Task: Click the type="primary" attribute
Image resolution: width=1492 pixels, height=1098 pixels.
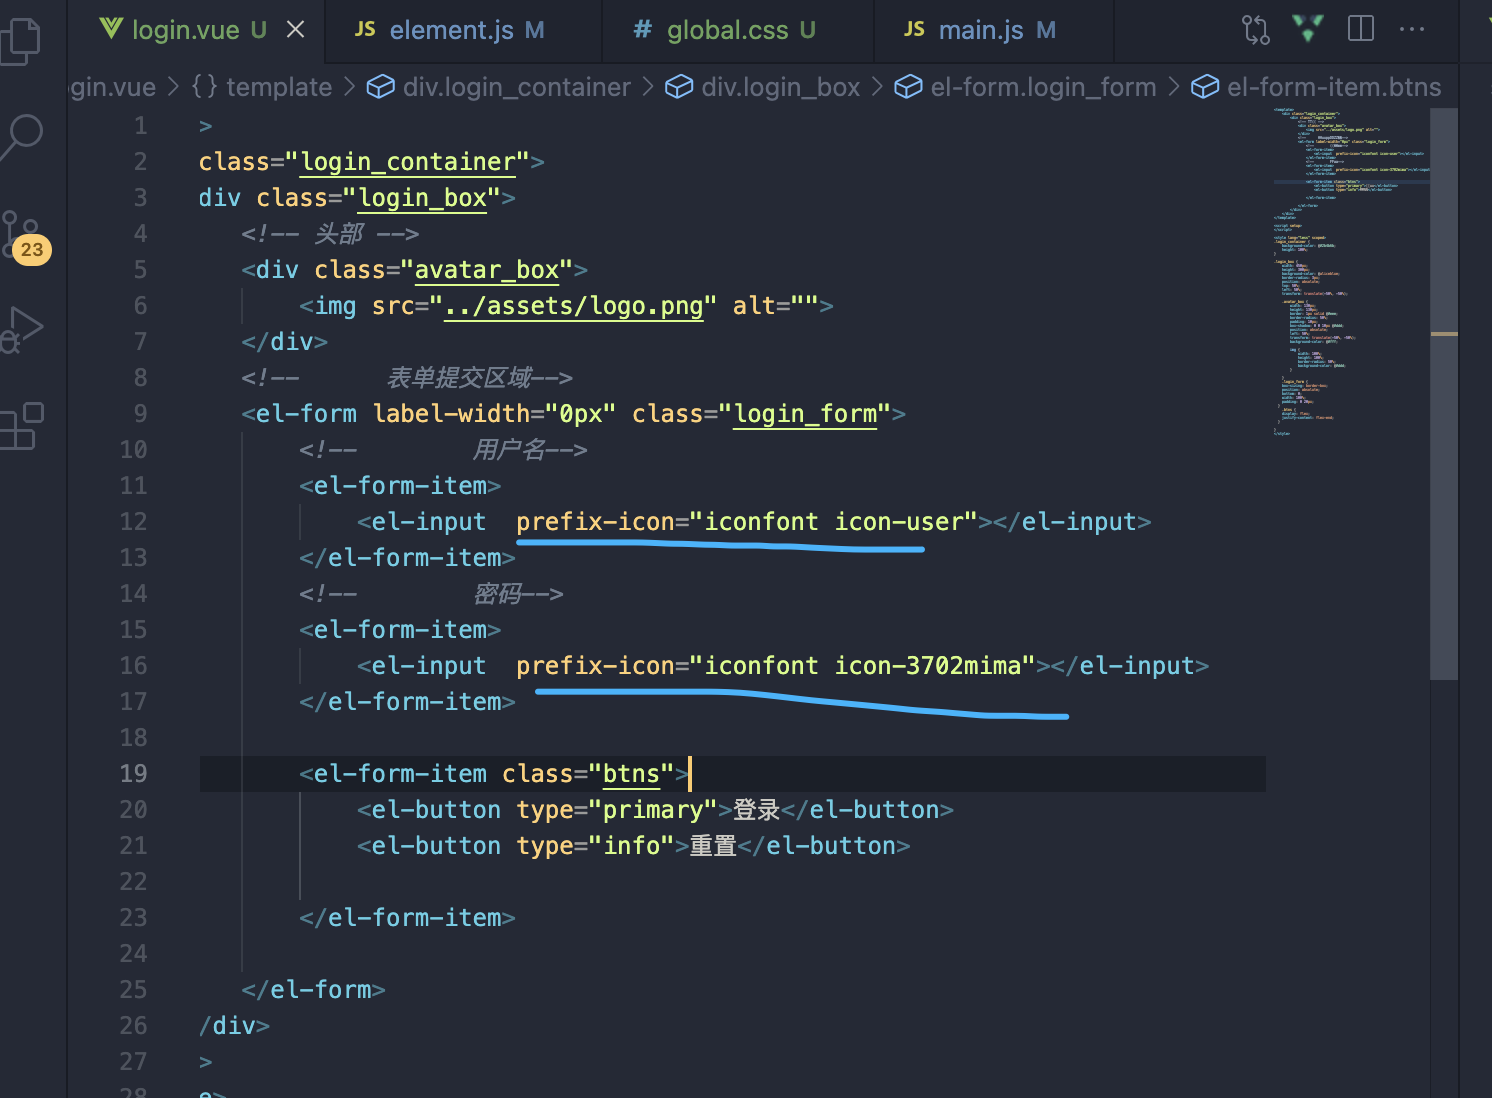Action: click(x=617, y=810)
